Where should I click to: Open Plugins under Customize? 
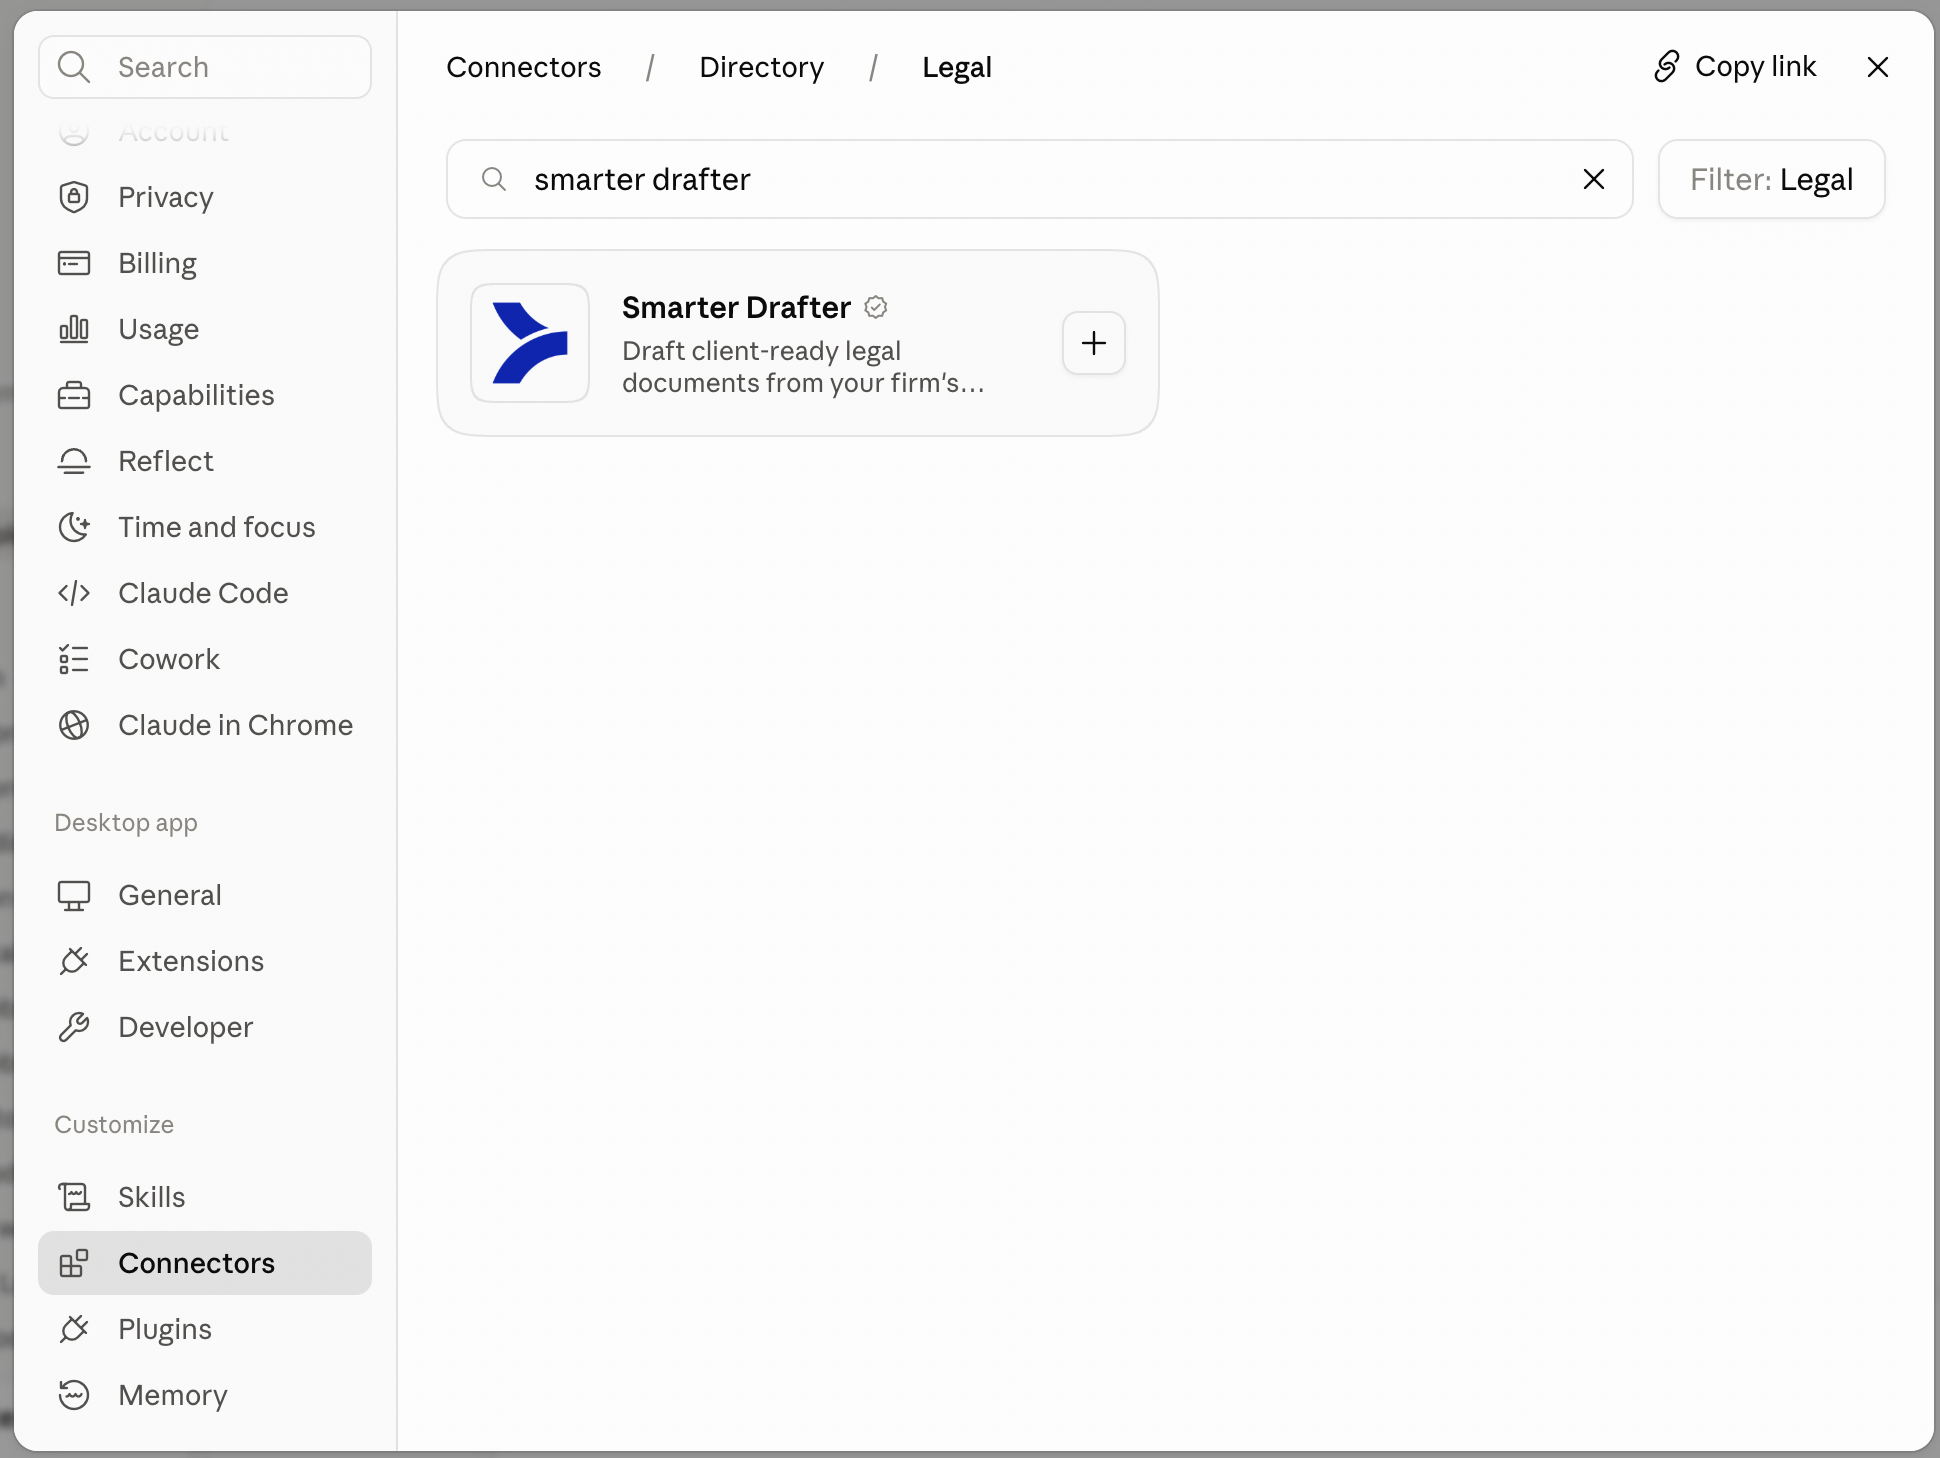(205, 1329)
